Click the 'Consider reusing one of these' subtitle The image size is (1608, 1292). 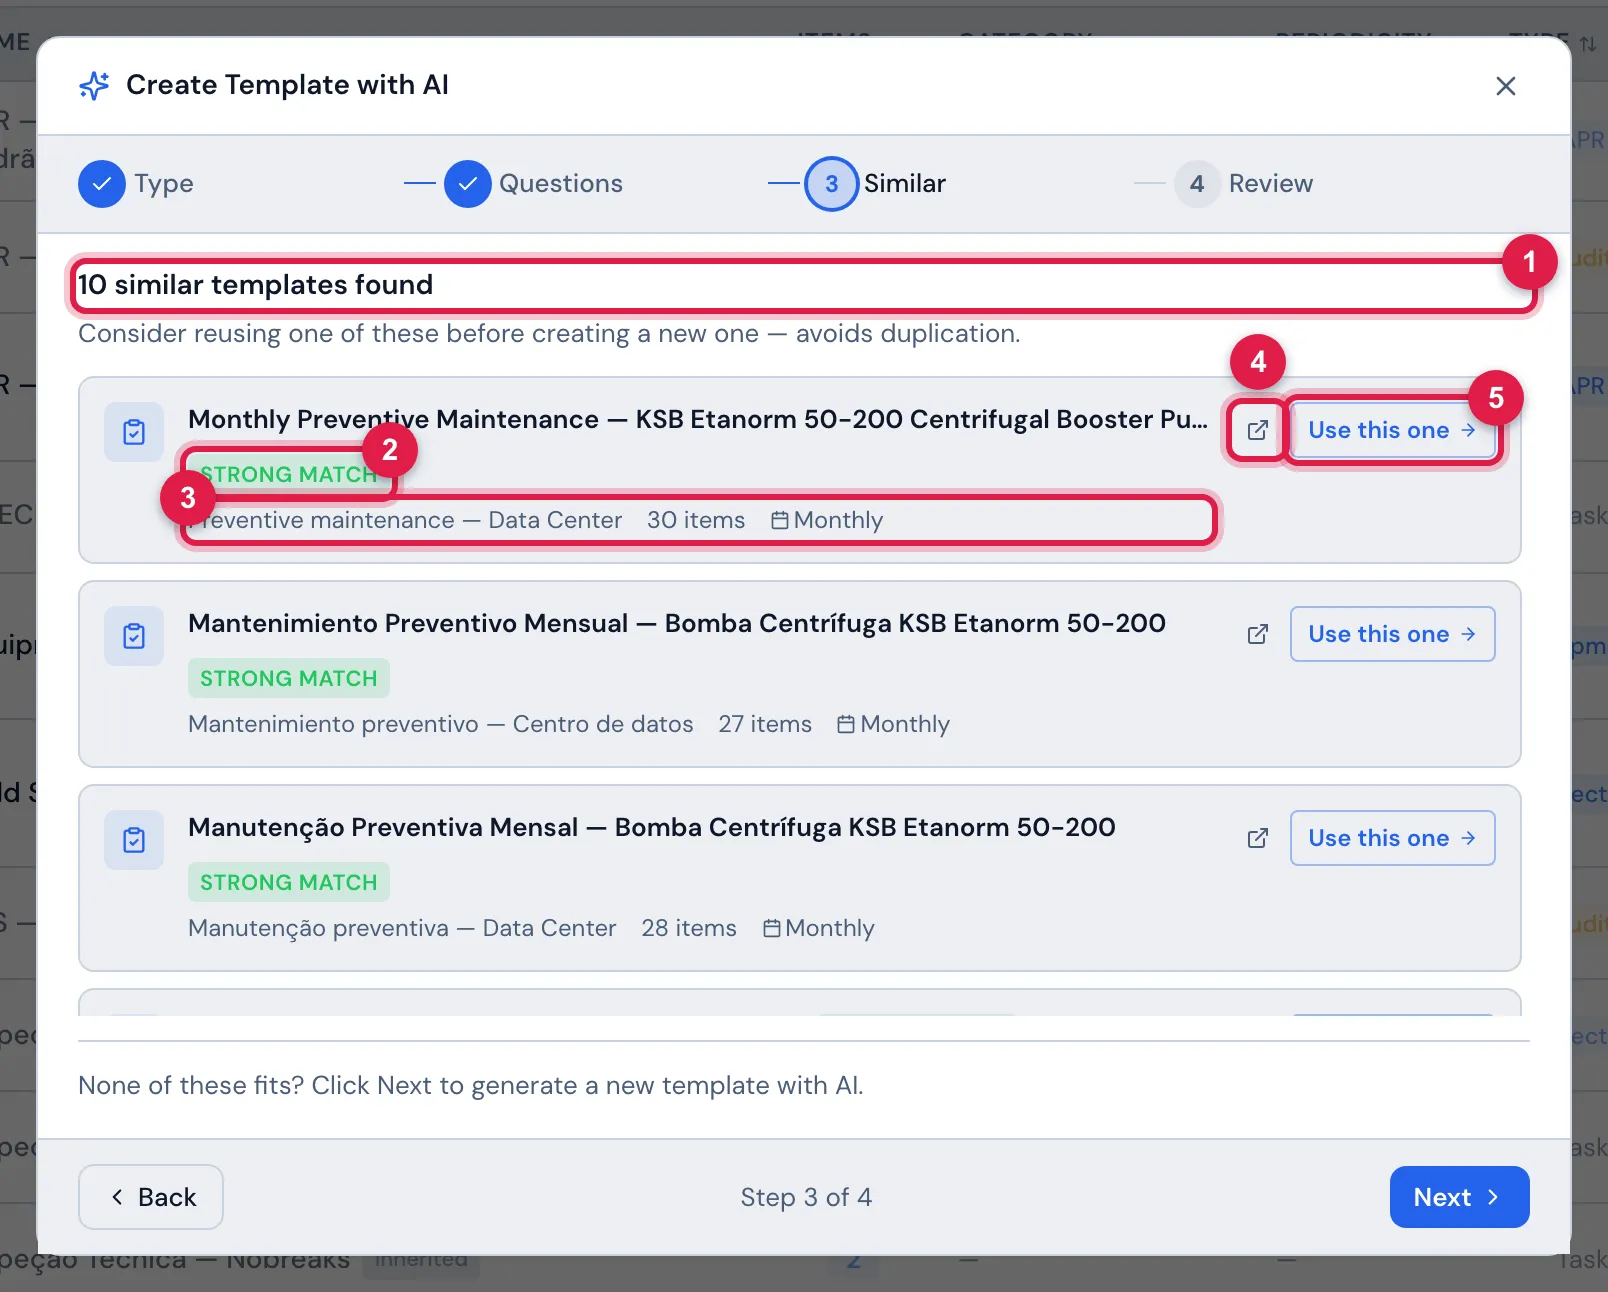click(x=549, y=334)
